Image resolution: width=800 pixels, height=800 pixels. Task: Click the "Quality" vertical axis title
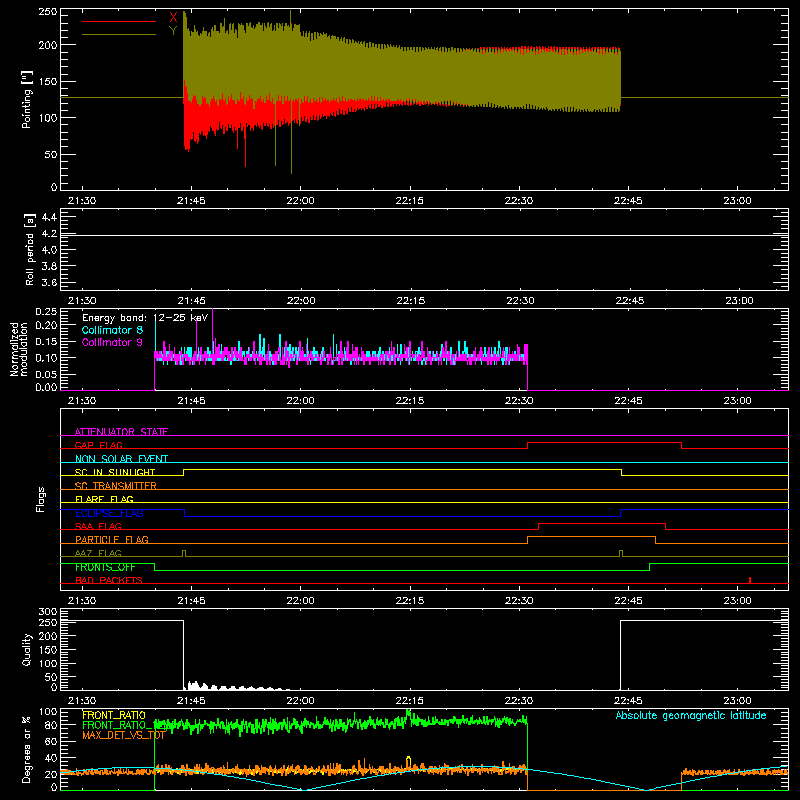point(27,649)
